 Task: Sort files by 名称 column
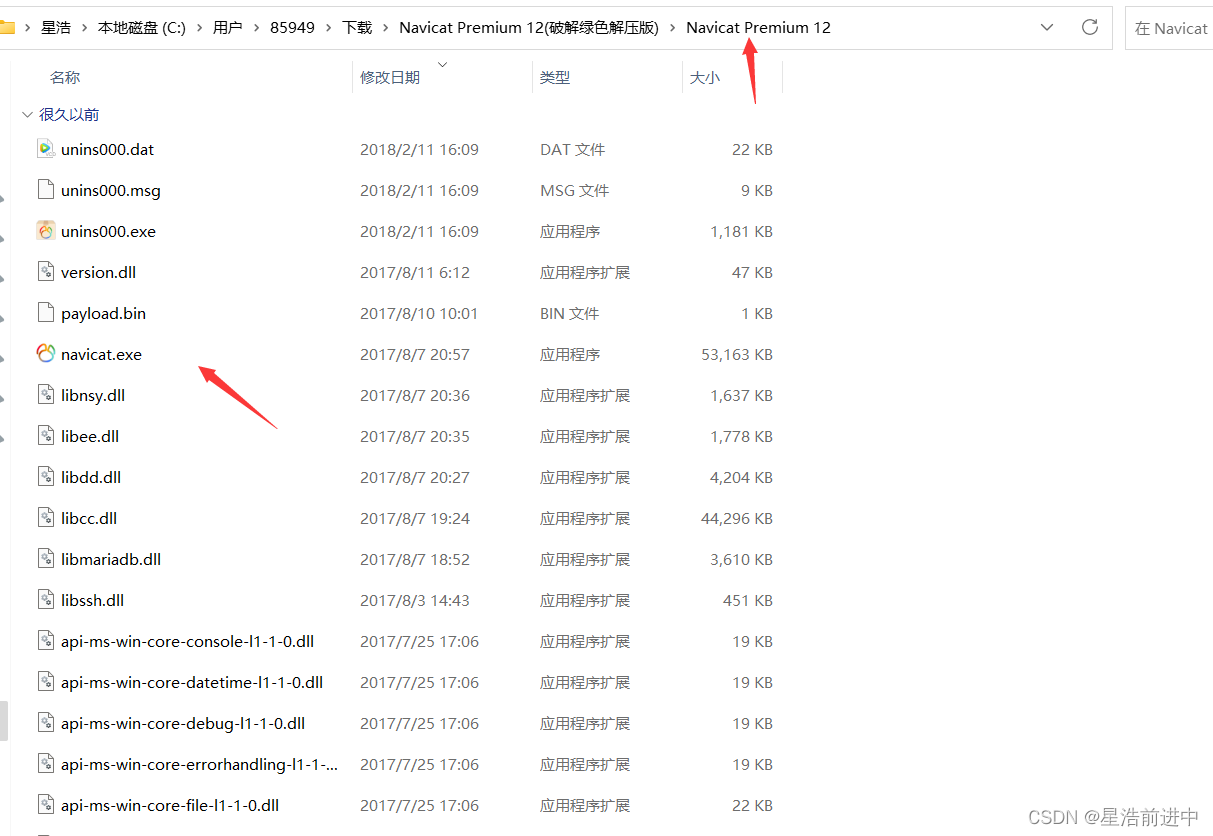(65, 77)
